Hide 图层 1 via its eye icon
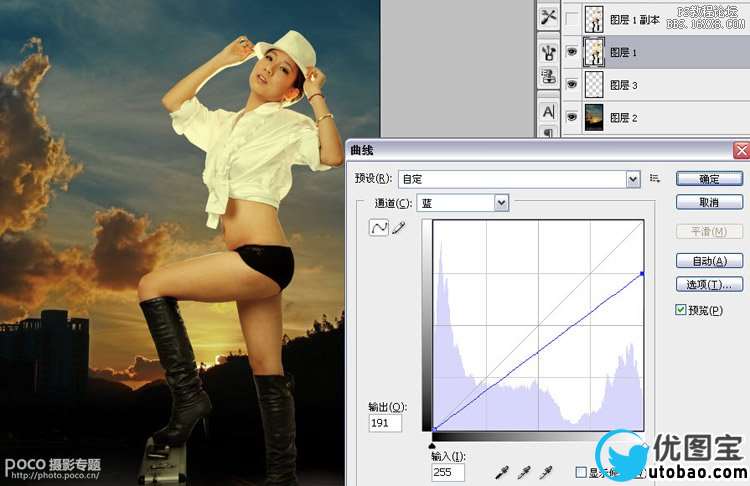The width and height of the screenshot is (750, 486). (x=572, y=52)
